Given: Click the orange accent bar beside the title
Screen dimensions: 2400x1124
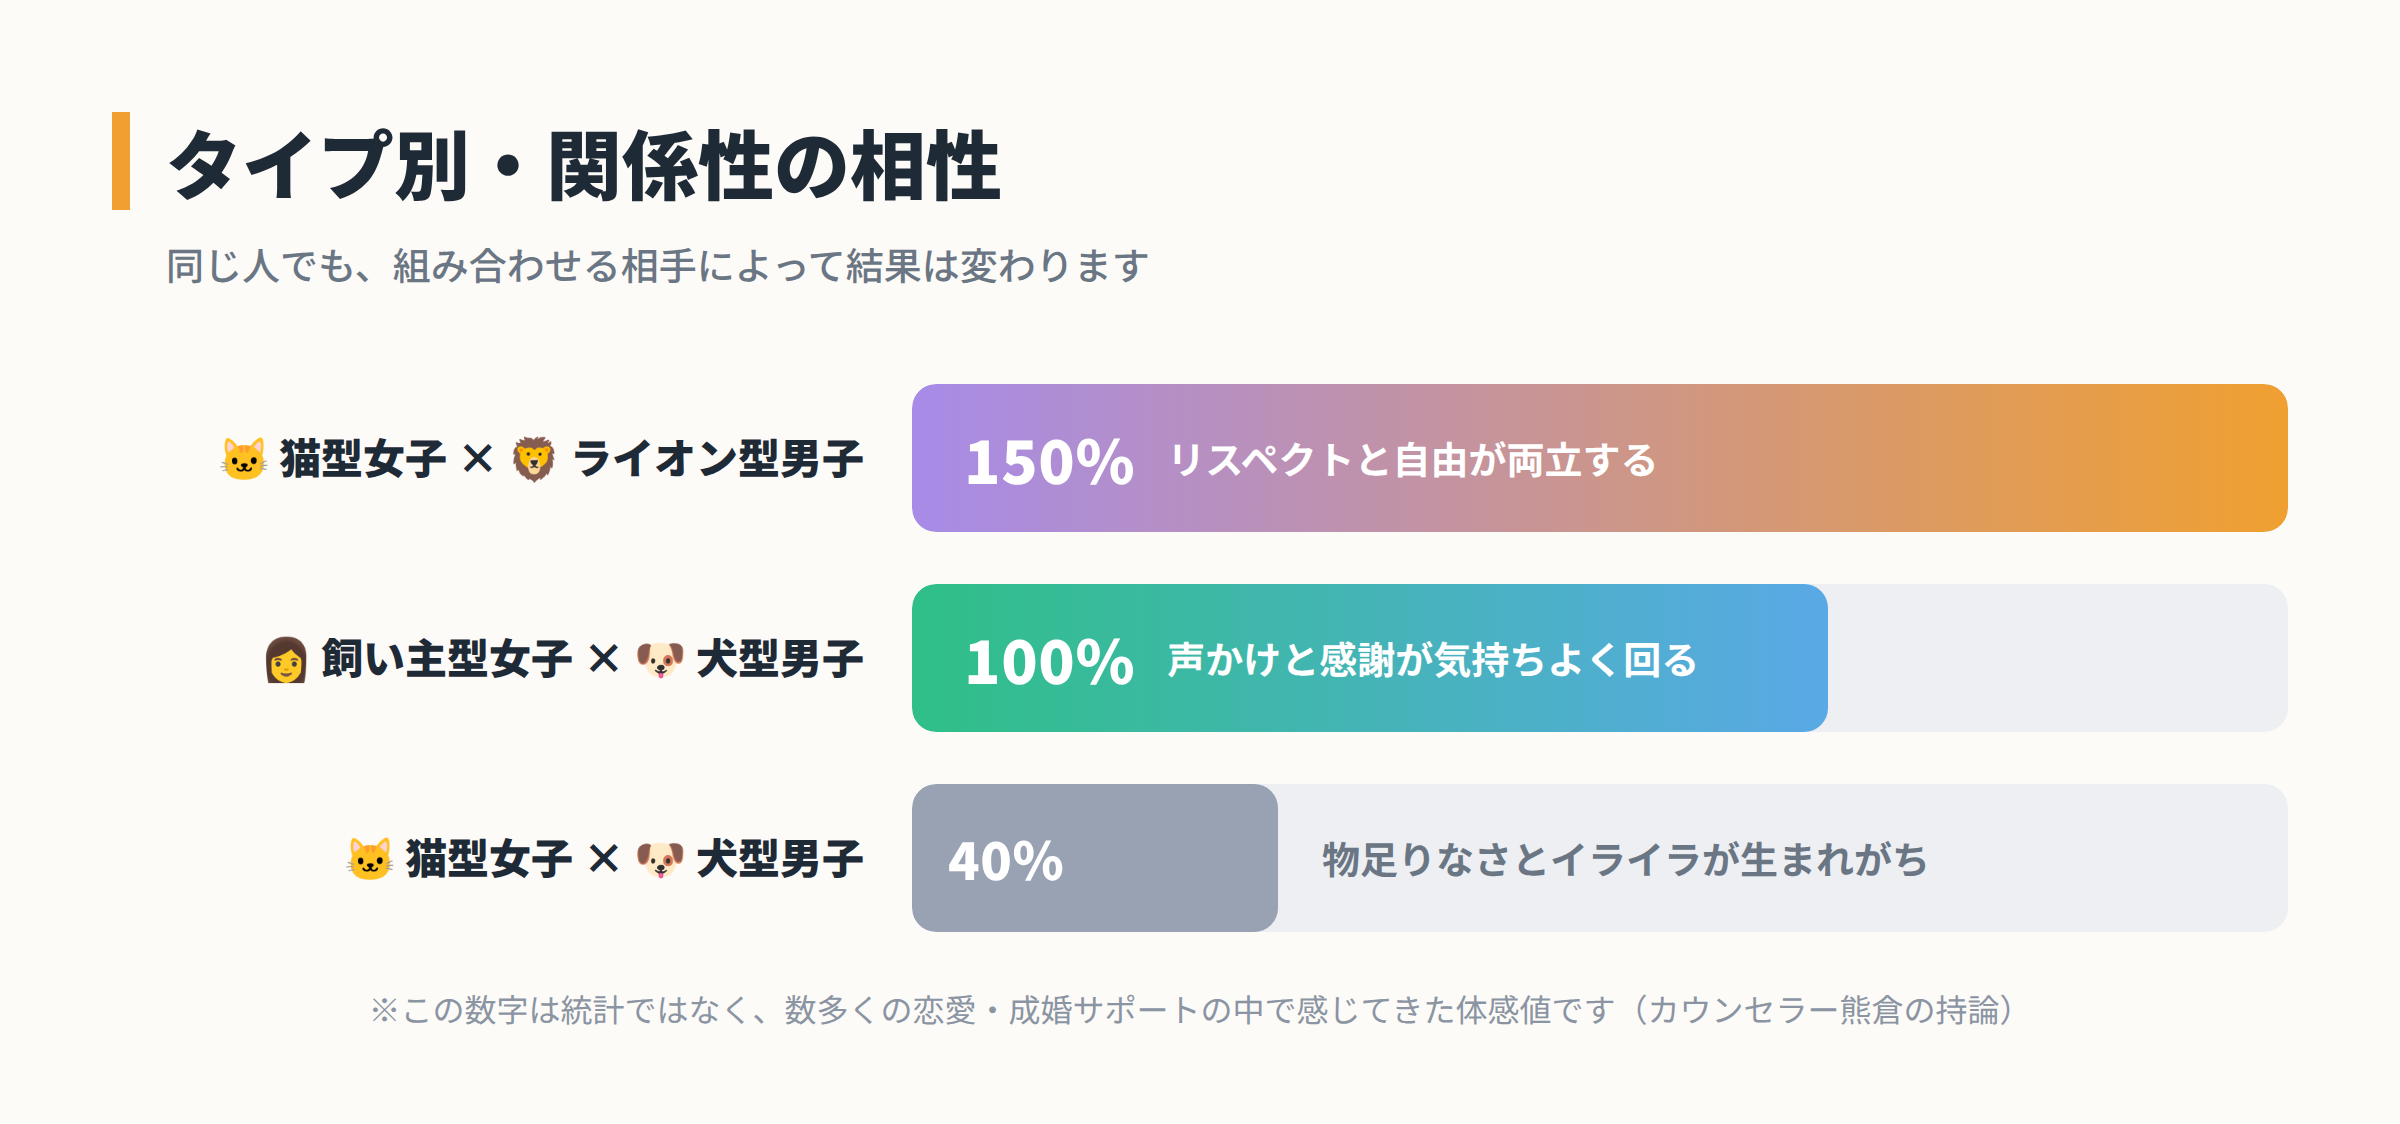Looking at the screenshot, I should coord(121,161).
